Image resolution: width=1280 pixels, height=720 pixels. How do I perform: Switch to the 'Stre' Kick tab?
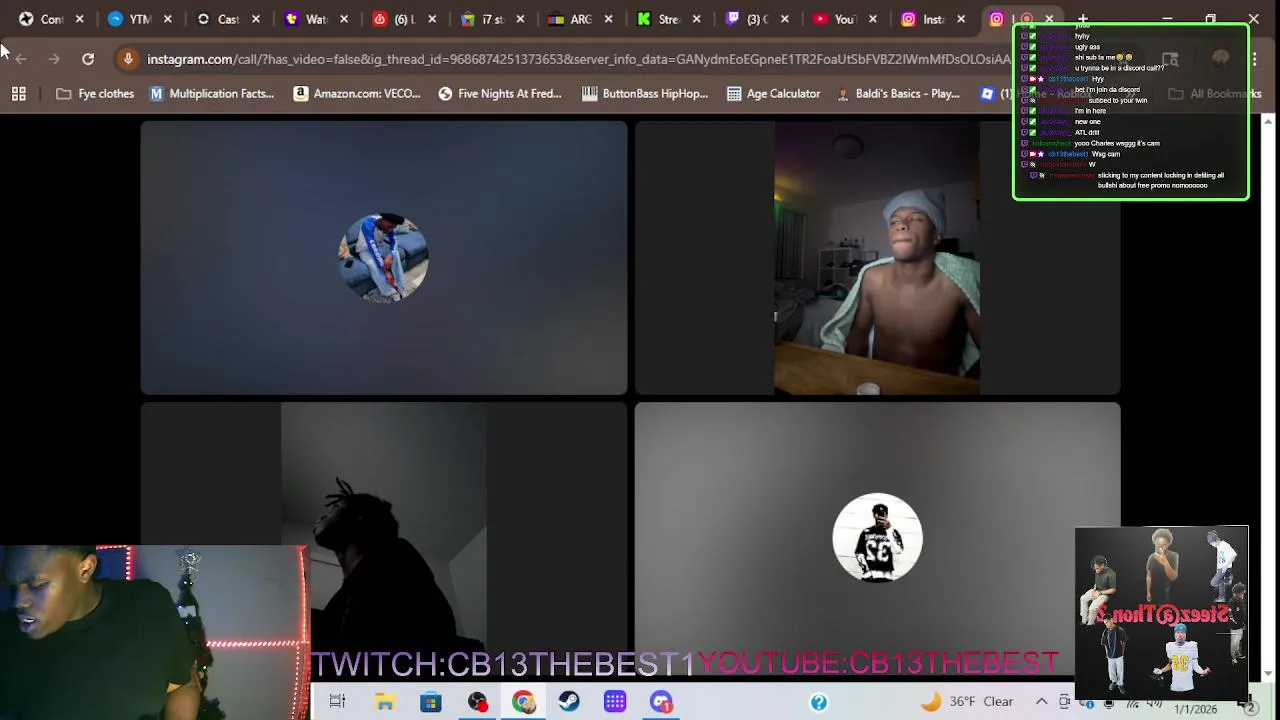pyautogui.click(x=668, y=19)
